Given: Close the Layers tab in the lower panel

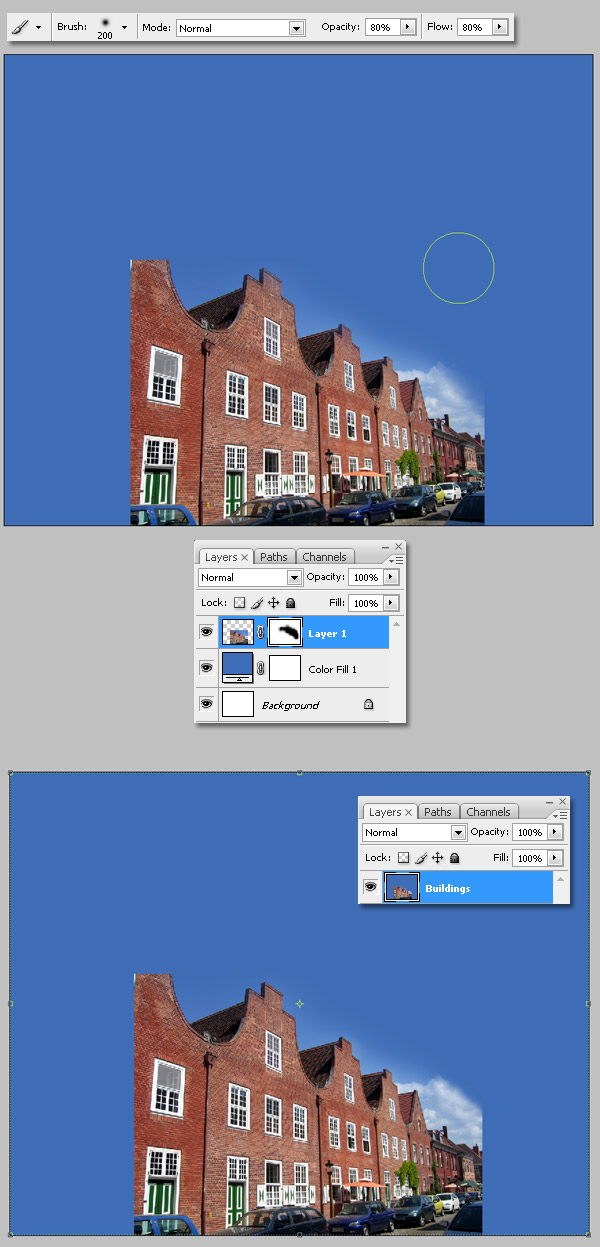Looking at the screenshot, I should (x=409, y=813).
